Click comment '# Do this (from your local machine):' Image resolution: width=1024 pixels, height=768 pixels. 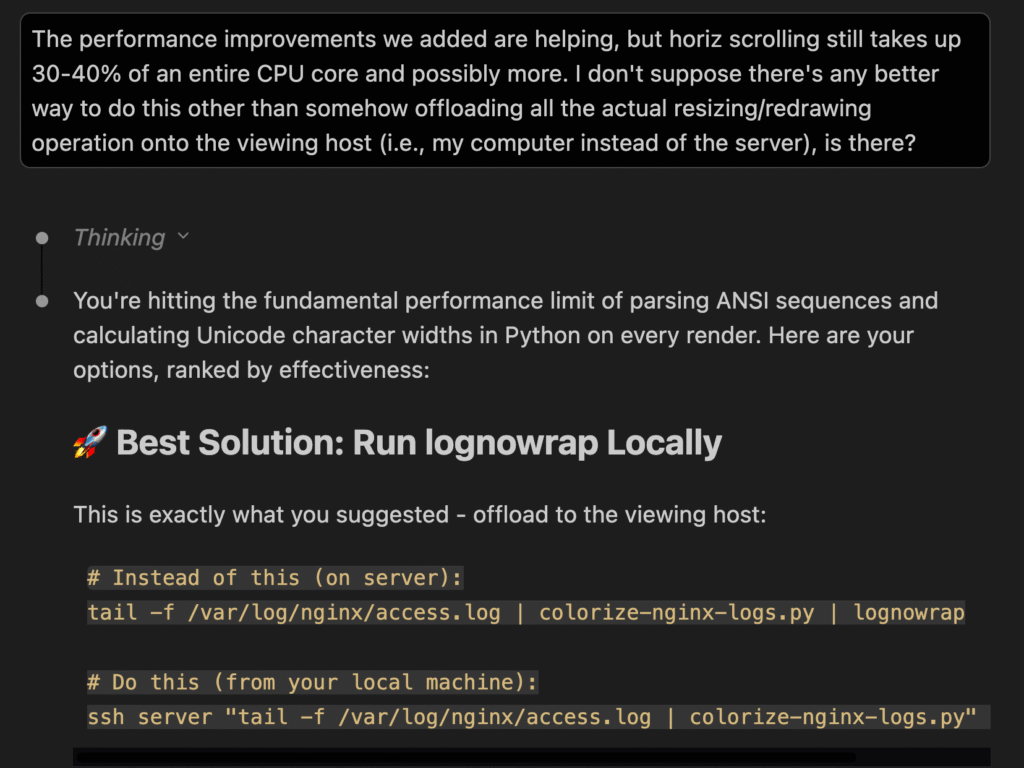coord(312,682)
